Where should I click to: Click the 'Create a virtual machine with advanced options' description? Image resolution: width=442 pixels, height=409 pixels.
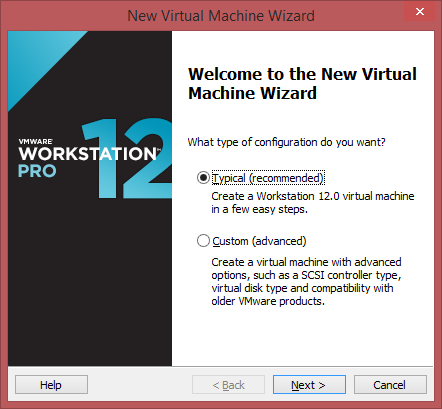[307, 281]
